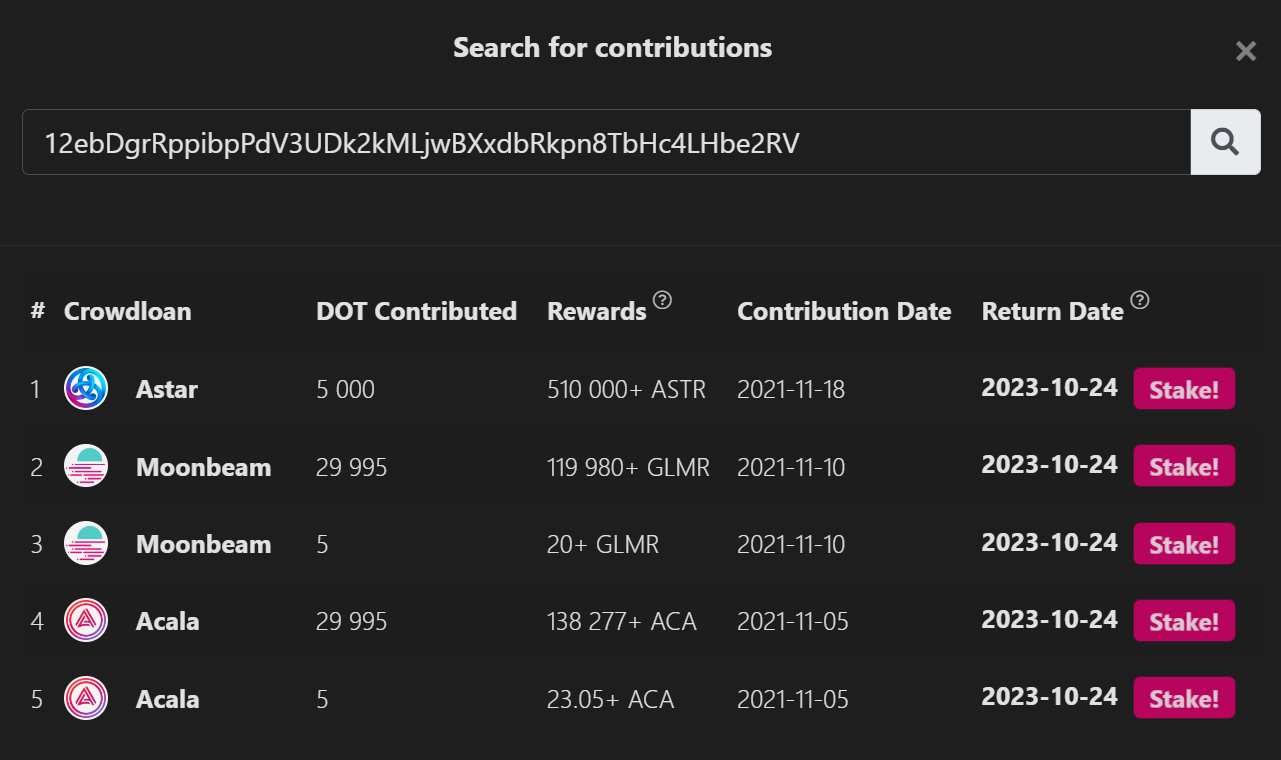Click the Crowdloan column header
1281x760 pixels.
[127, 311]
